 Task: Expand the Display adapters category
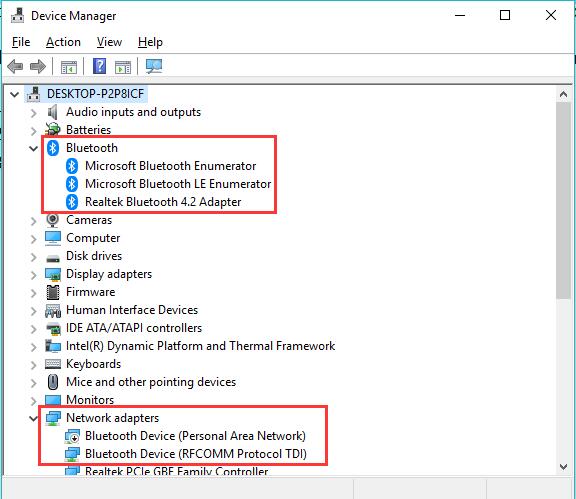pos(33,275)
